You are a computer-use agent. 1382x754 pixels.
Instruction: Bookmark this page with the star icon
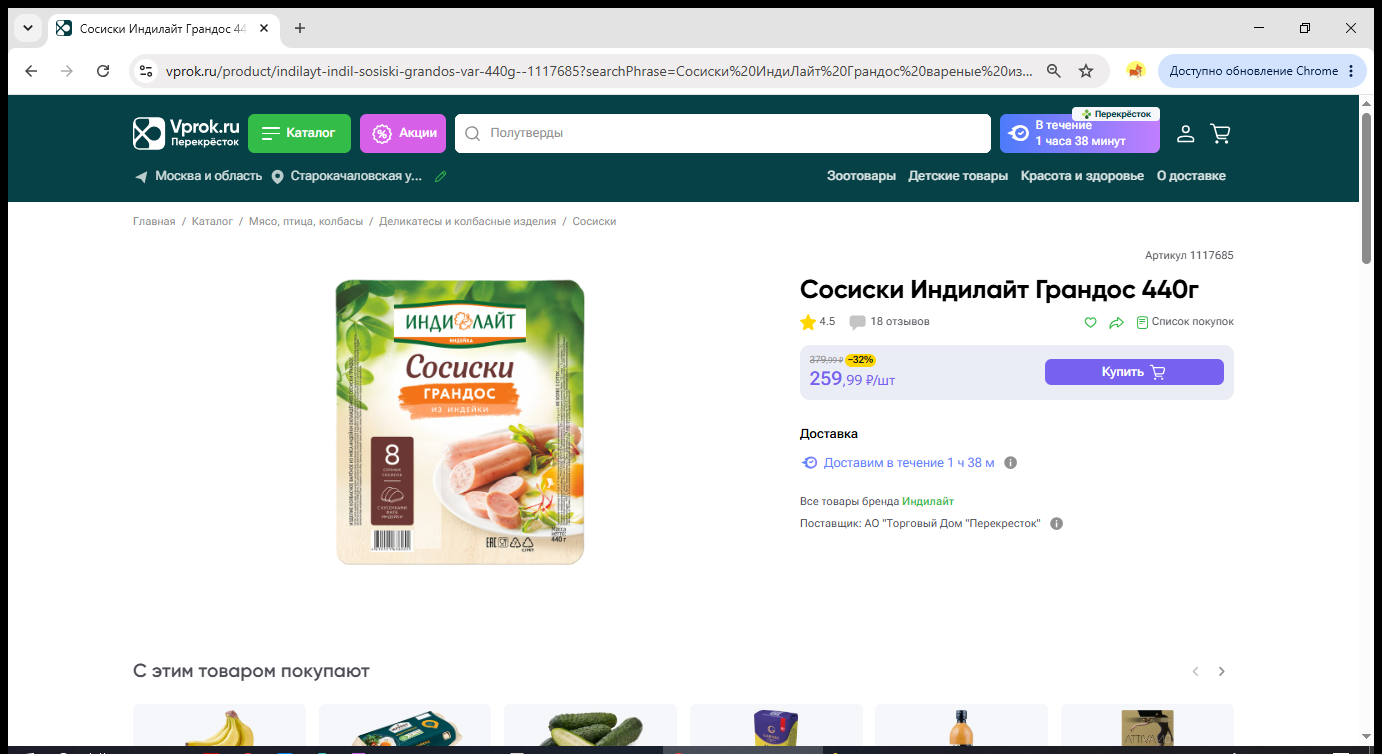click(1086, 71)
